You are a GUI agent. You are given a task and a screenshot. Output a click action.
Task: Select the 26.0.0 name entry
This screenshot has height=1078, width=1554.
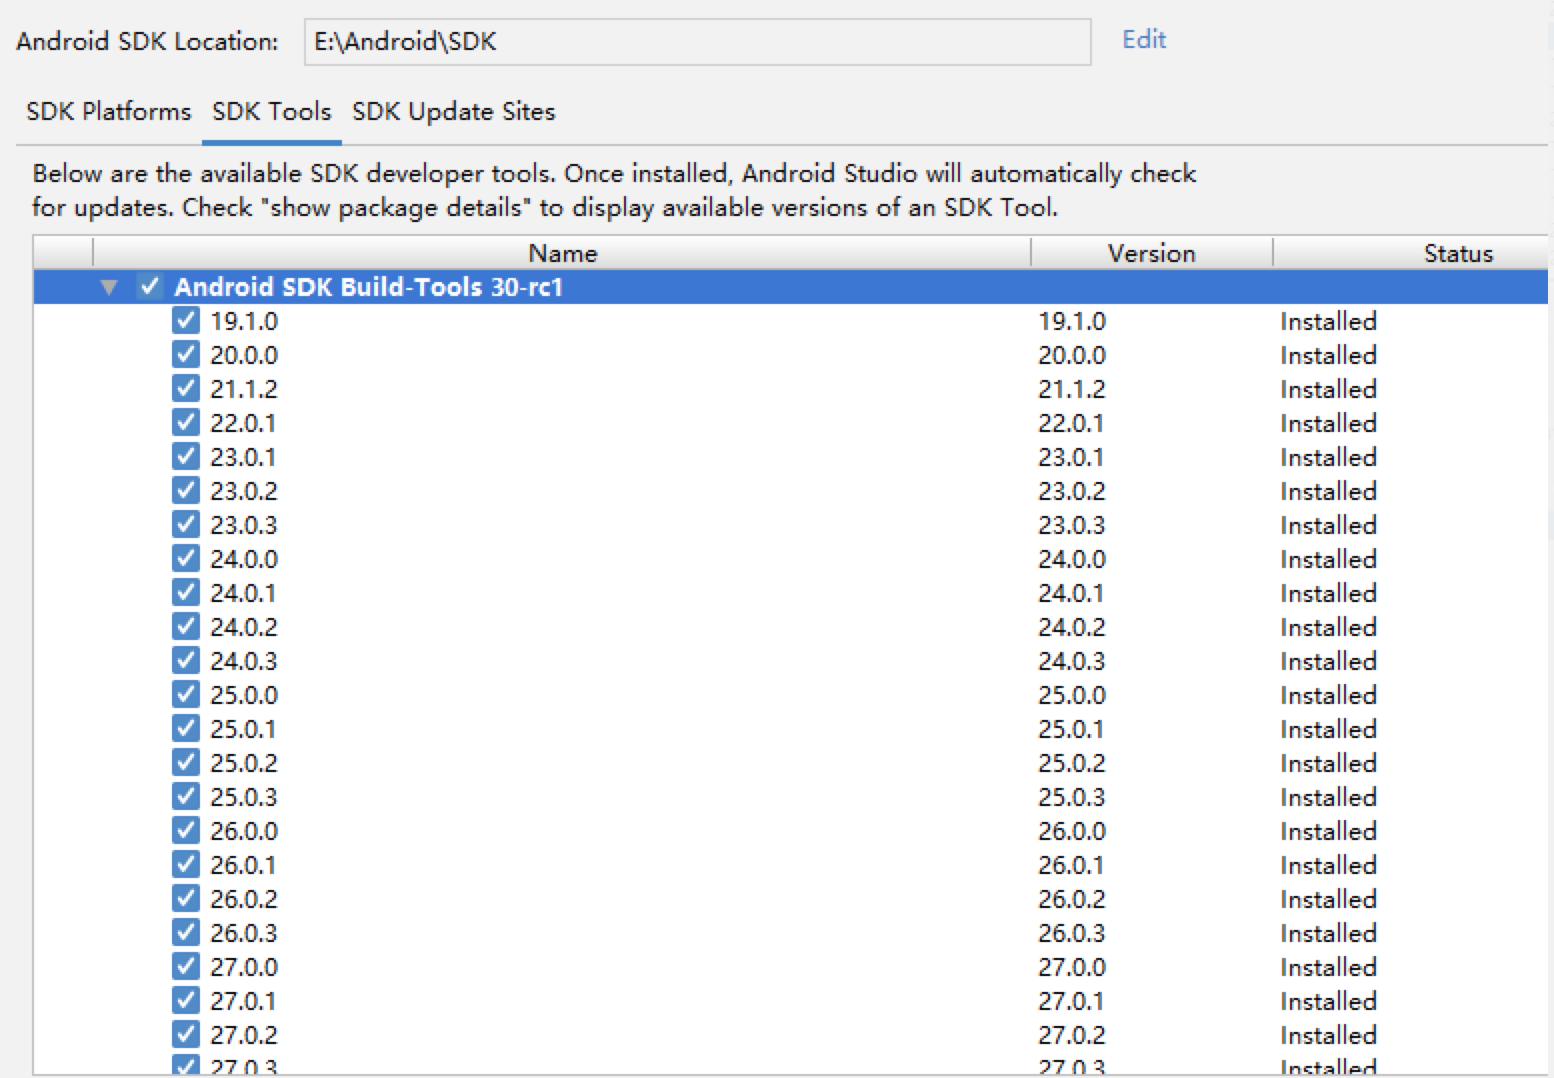244,831
